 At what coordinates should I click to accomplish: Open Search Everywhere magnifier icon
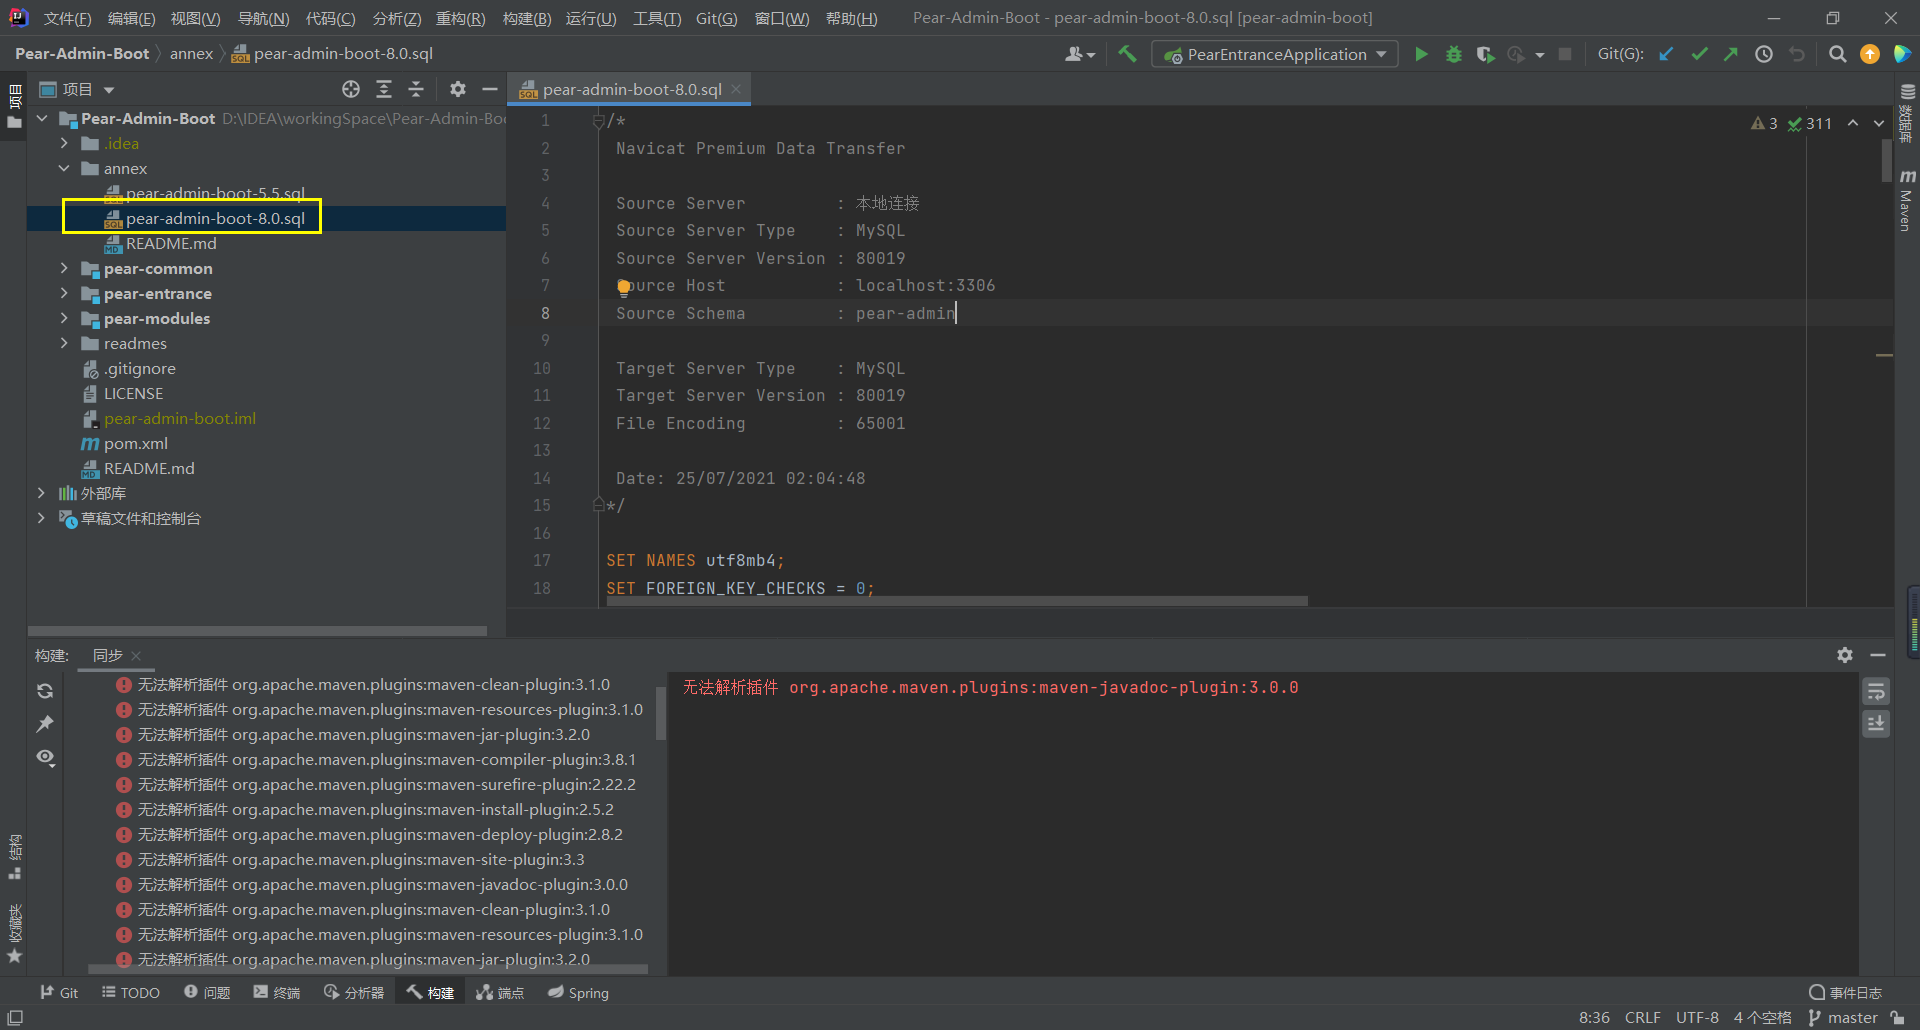(x=1837, y=54)
